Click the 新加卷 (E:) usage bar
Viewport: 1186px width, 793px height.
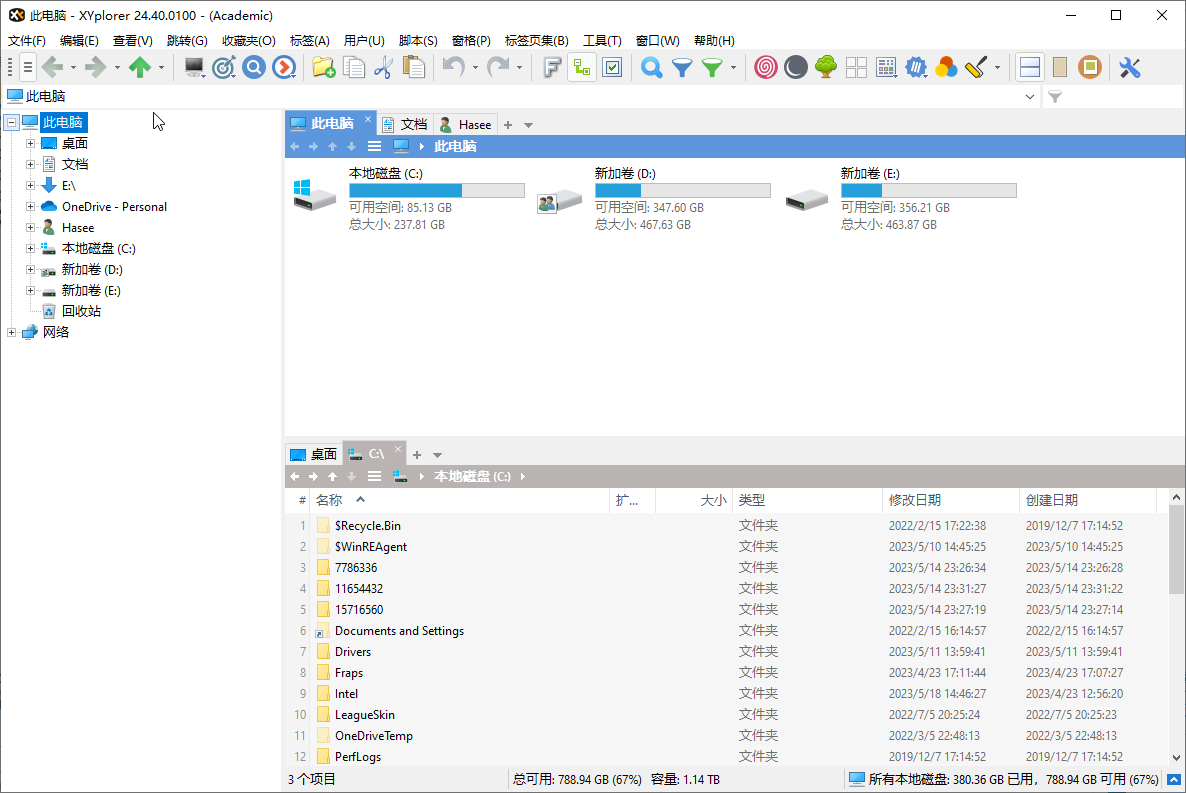928,190
